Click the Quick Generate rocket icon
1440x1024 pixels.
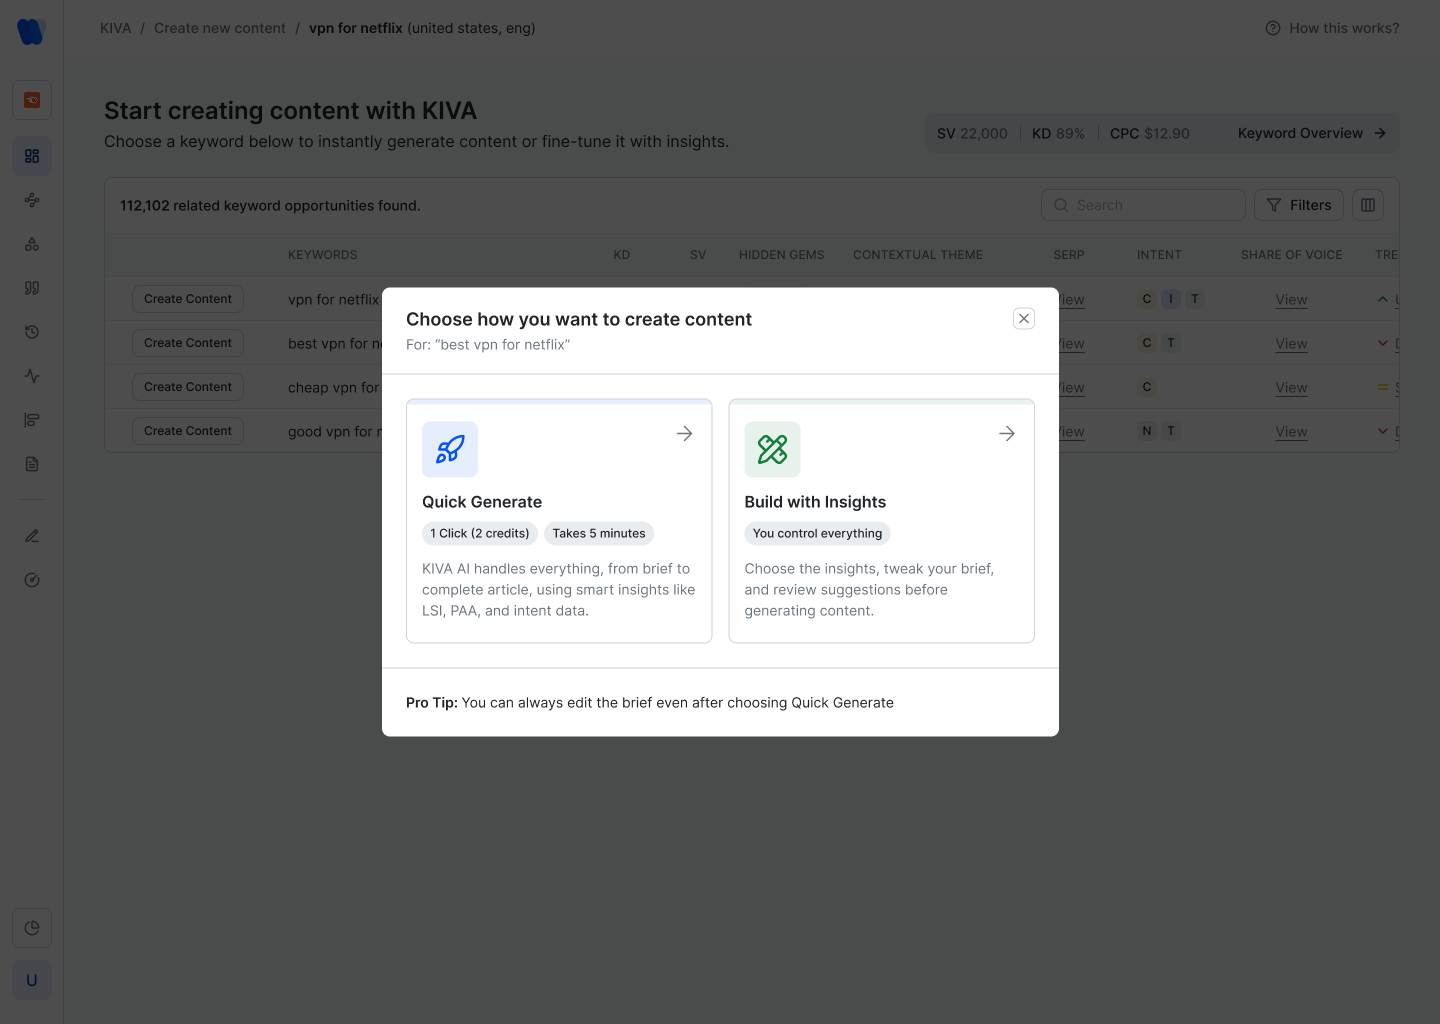point(450,450)
